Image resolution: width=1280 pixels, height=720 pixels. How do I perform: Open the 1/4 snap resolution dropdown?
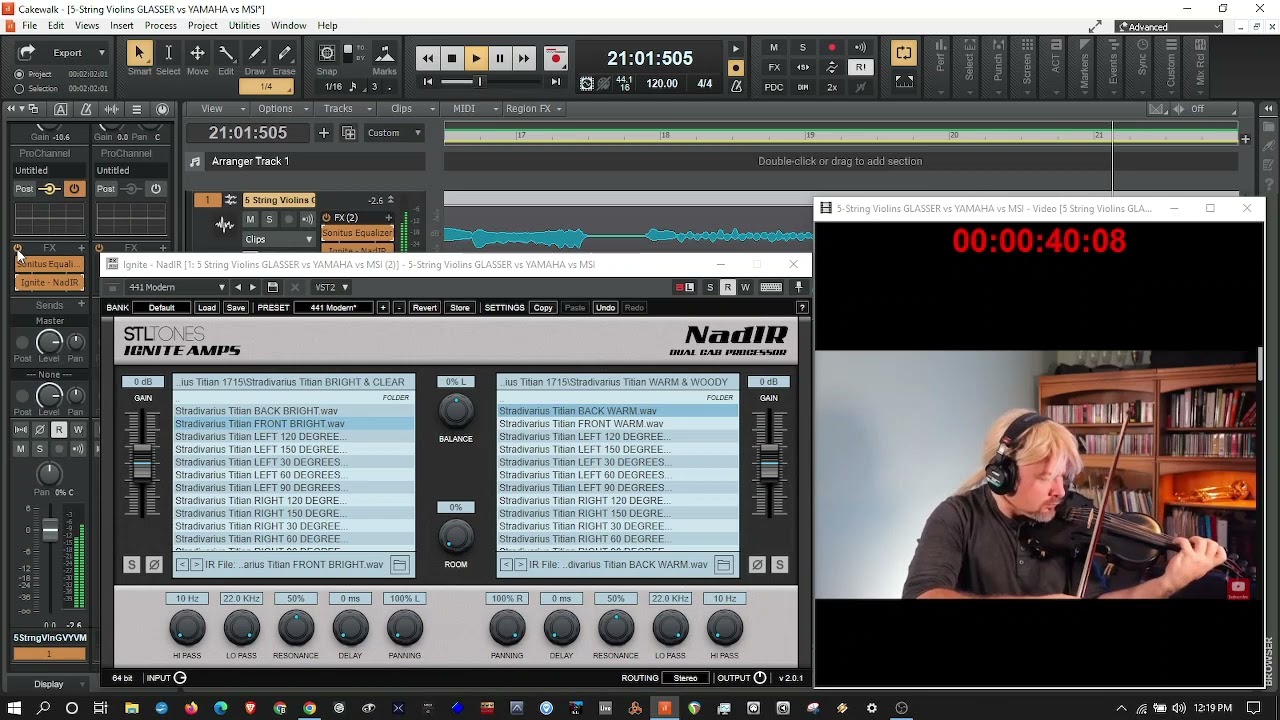click(x=266, y=87)
